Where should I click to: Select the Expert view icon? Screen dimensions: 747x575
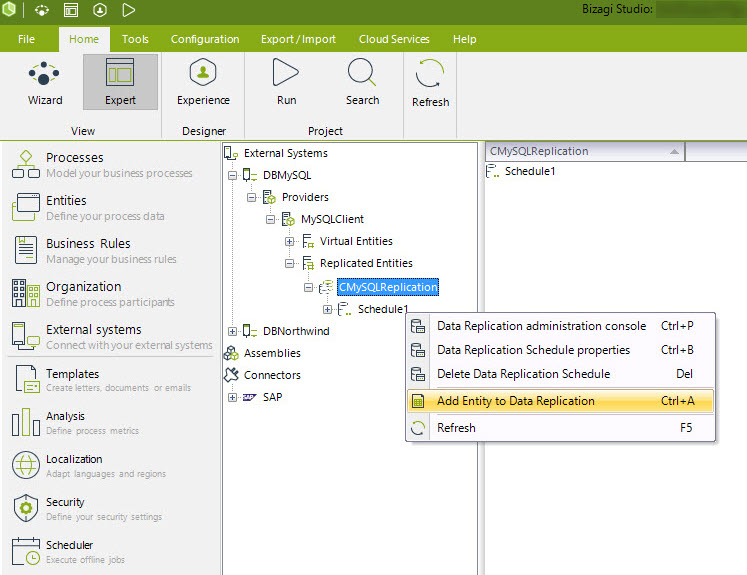120,72
